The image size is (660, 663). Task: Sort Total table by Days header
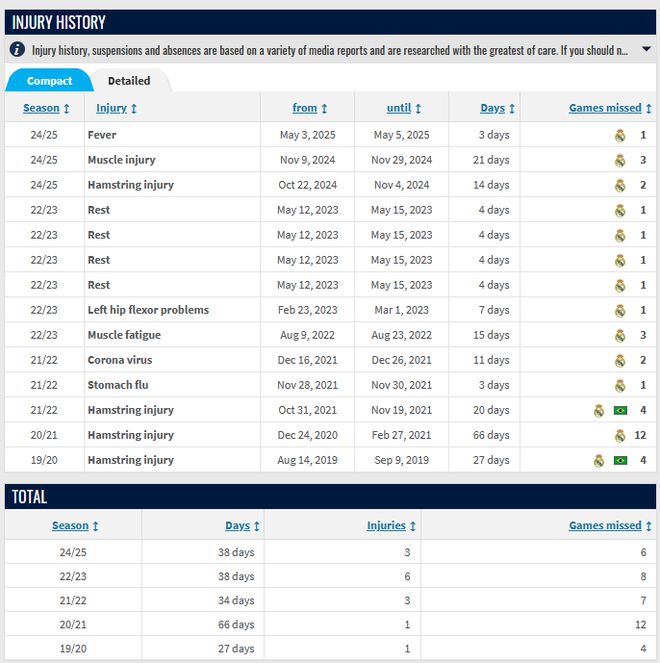coord(242,526)
